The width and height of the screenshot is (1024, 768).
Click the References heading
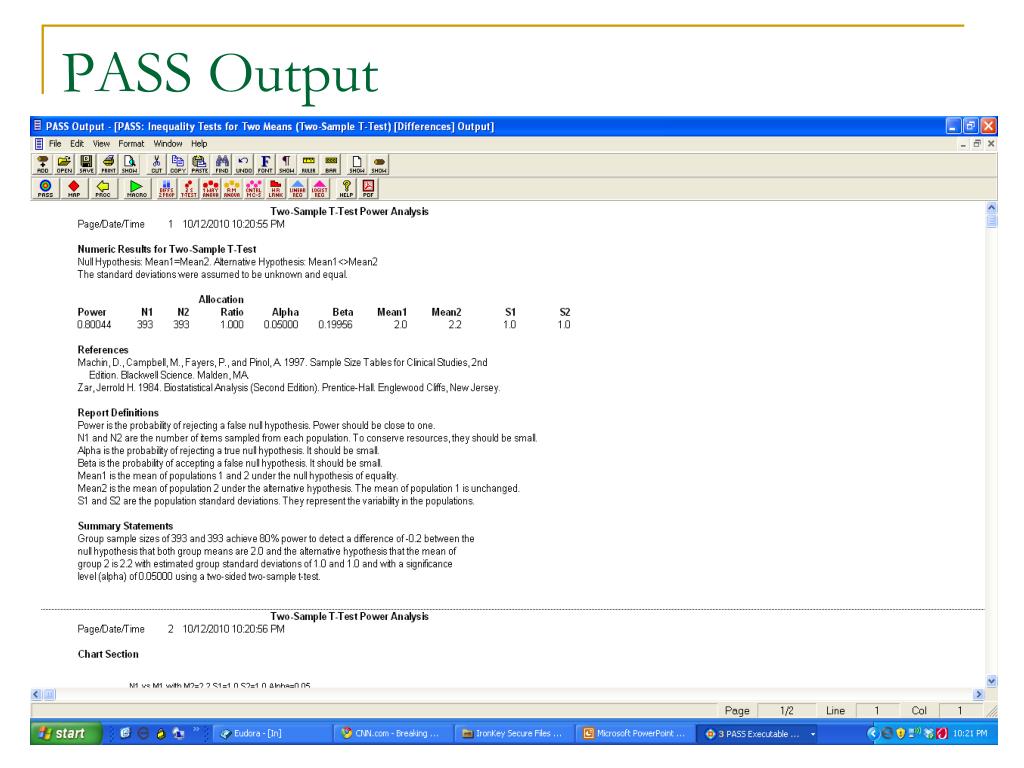tap(103, 350)
